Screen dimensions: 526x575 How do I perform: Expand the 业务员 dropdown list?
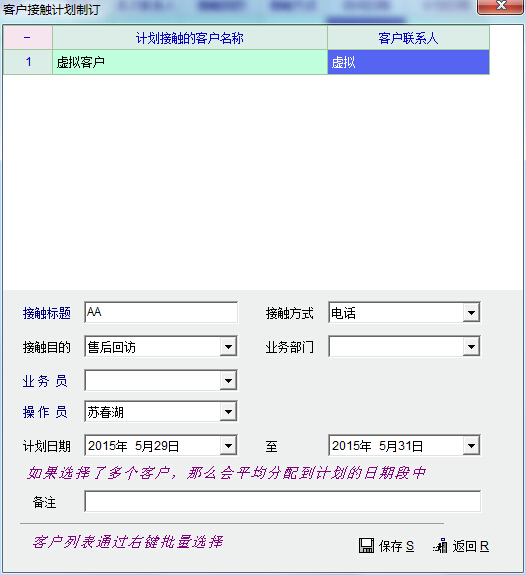pyautogui.click(x=228, y=381)
